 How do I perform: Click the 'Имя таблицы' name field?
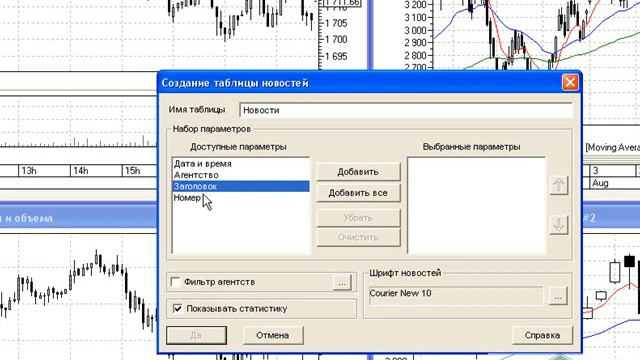point(406,110)
